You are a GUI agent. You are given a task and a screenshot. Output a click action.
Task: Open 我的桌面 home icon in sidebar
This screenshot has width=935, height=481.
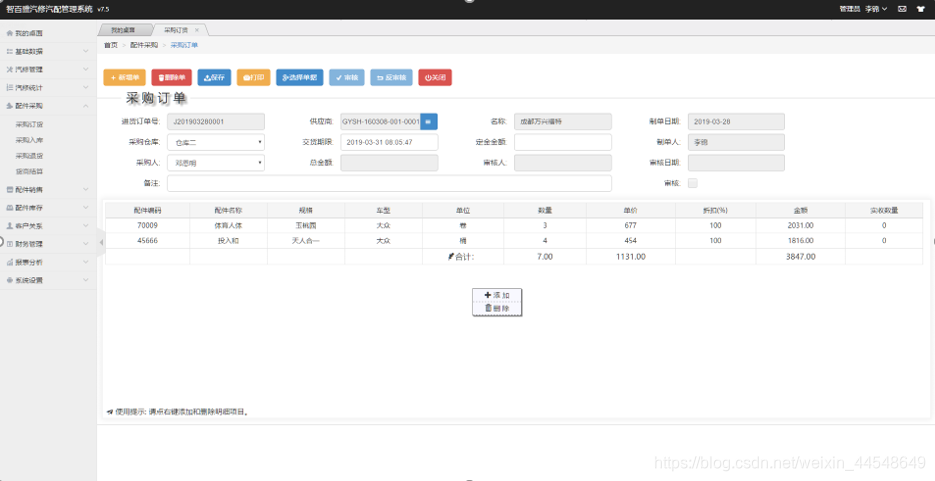click(x=9, y=33)
